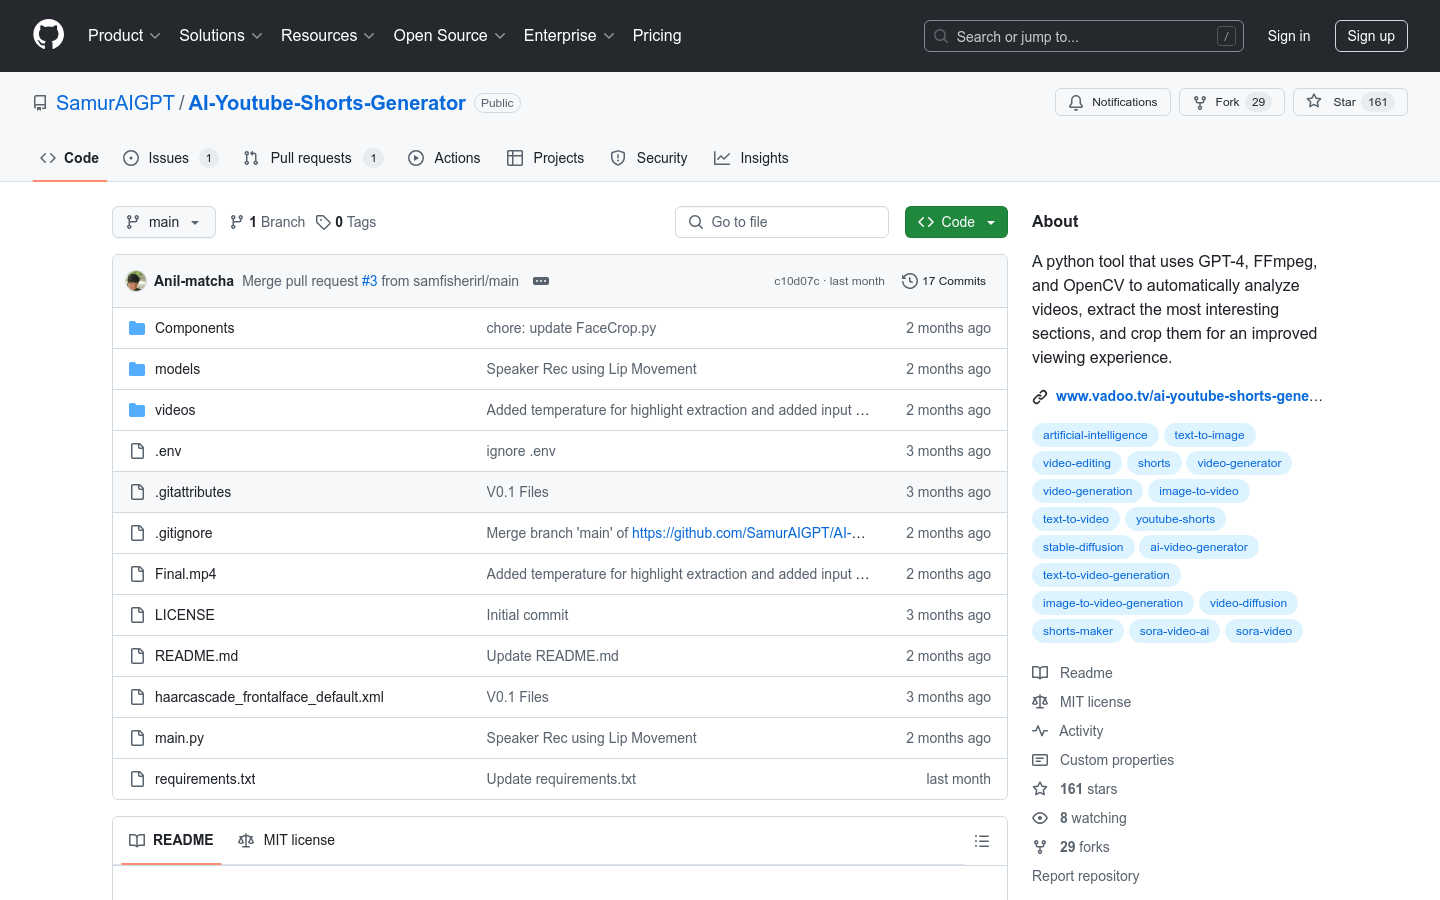Switch to the Pull requests tab
The image size is (1440, 900).
point(313,158)
